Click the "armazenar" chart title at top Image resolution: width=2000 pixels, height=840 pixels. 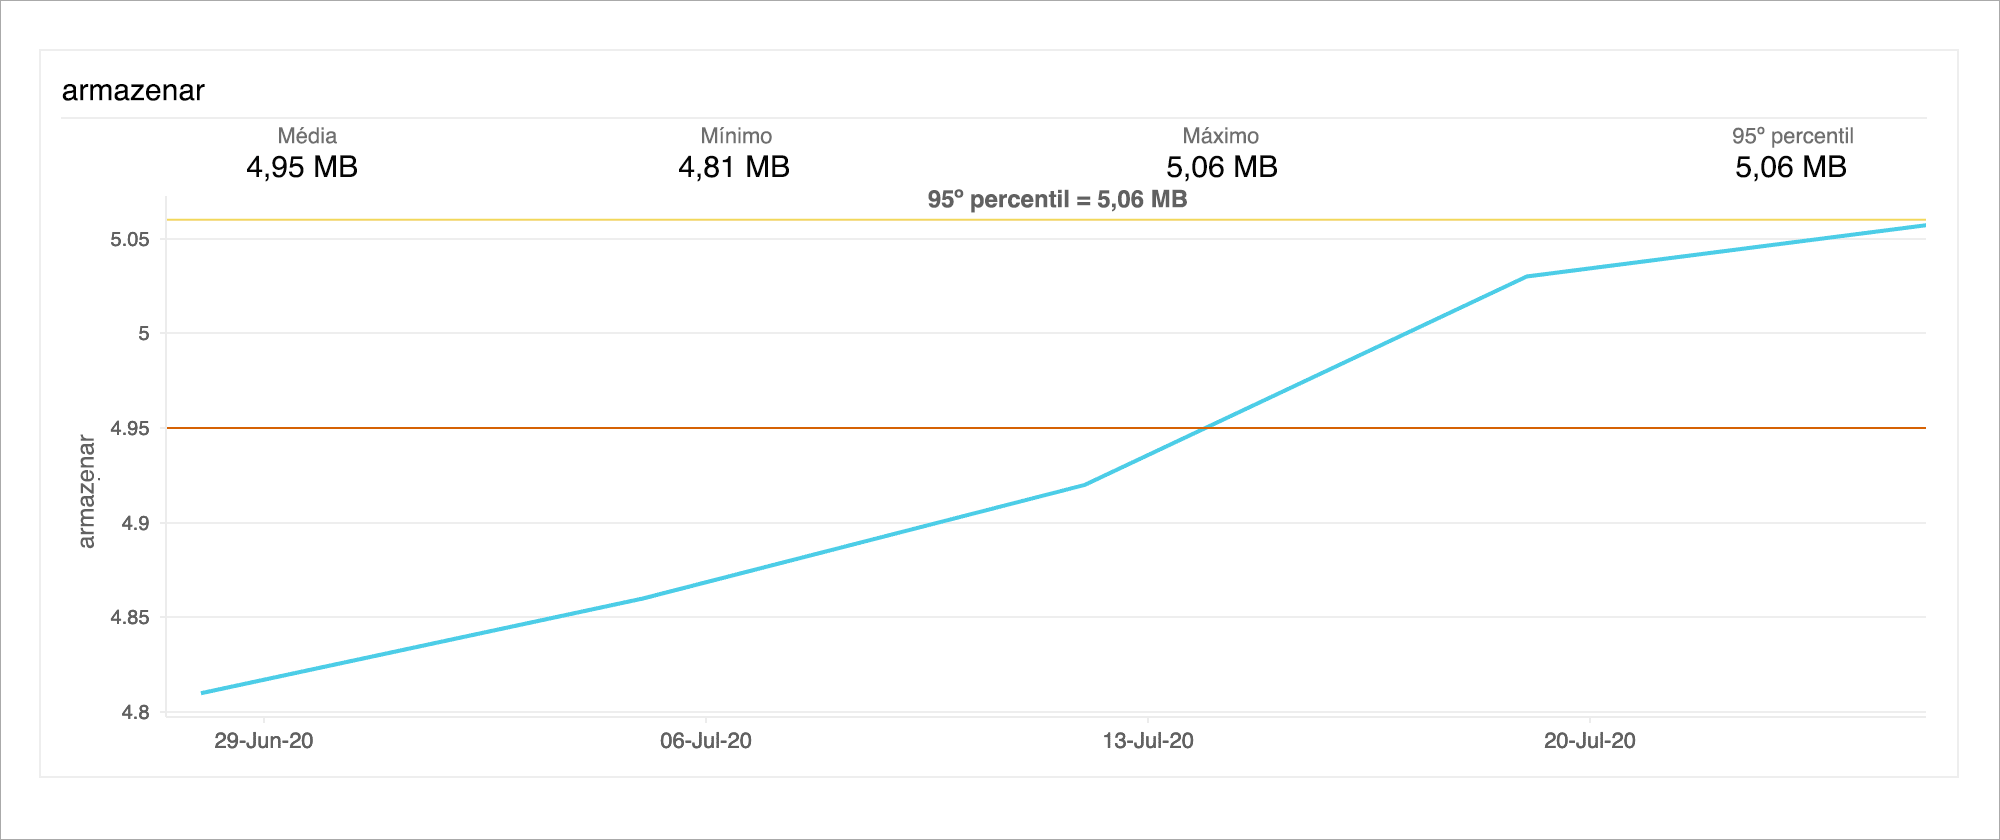(x=133, y=91)
